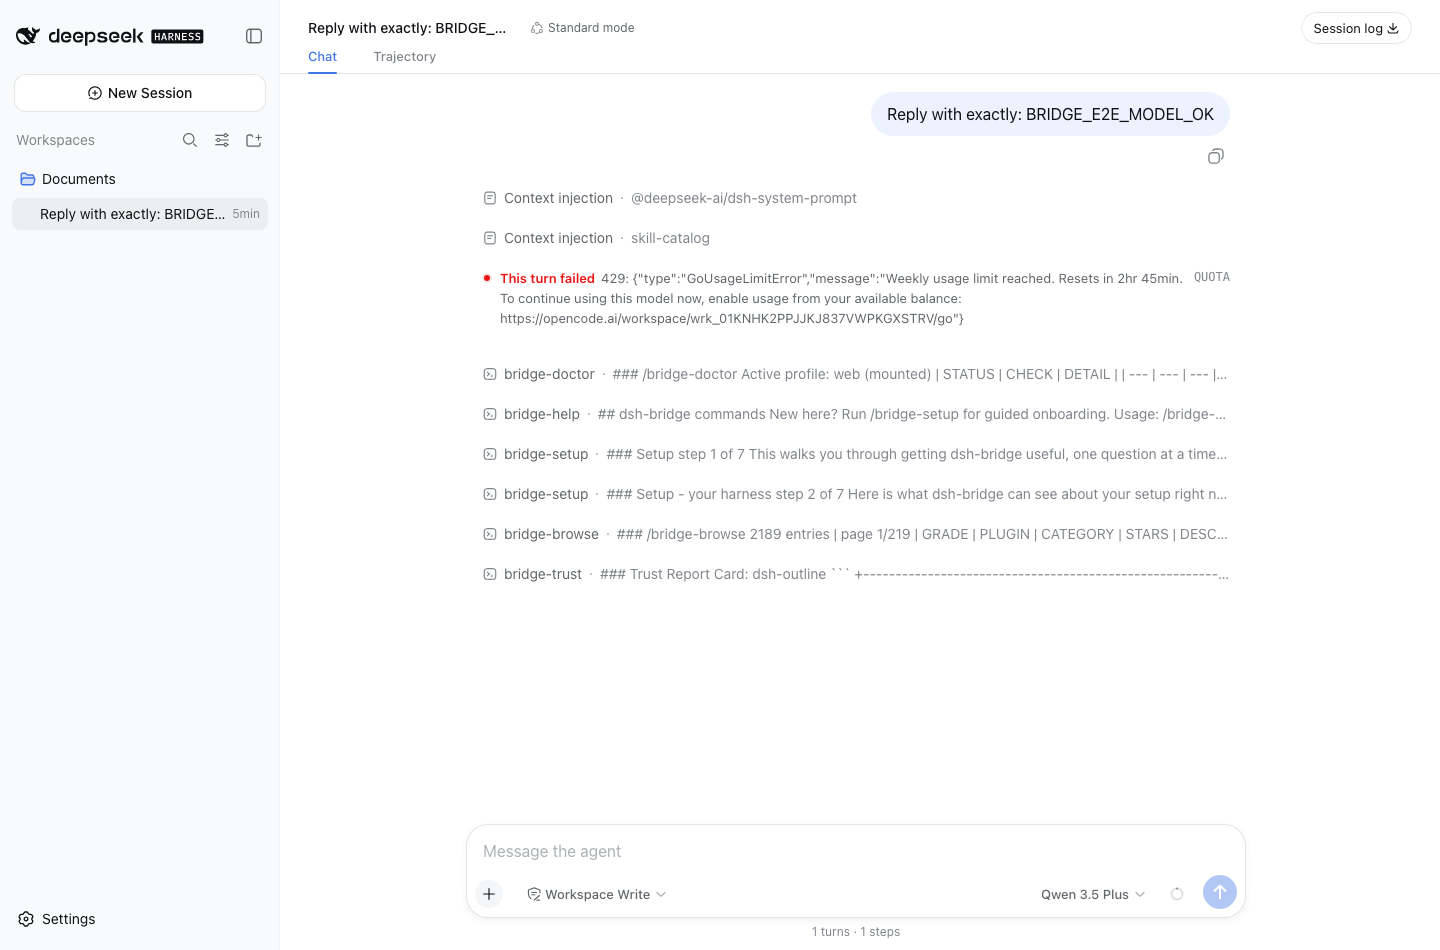Image resolution: width=1440 pixels, height=950 pixels.
Task: Click the bridge-trust terminal icon
Action: point(490,574)
